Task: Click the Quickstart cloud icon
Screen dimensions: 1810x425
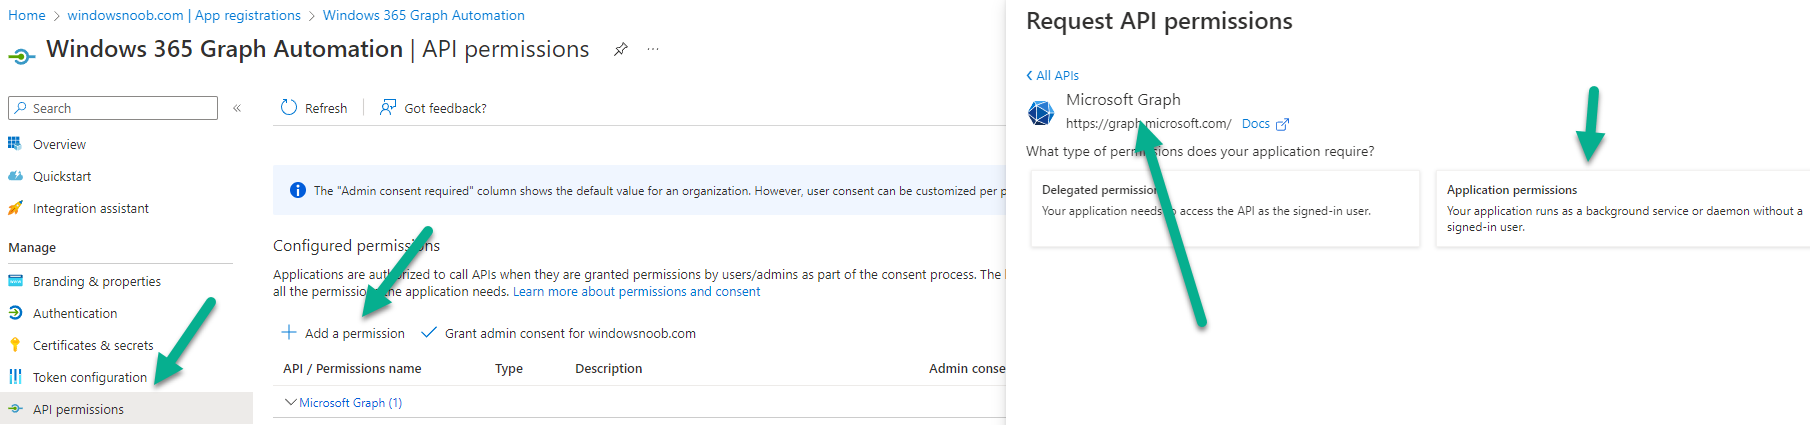Action: pos(15,176)
